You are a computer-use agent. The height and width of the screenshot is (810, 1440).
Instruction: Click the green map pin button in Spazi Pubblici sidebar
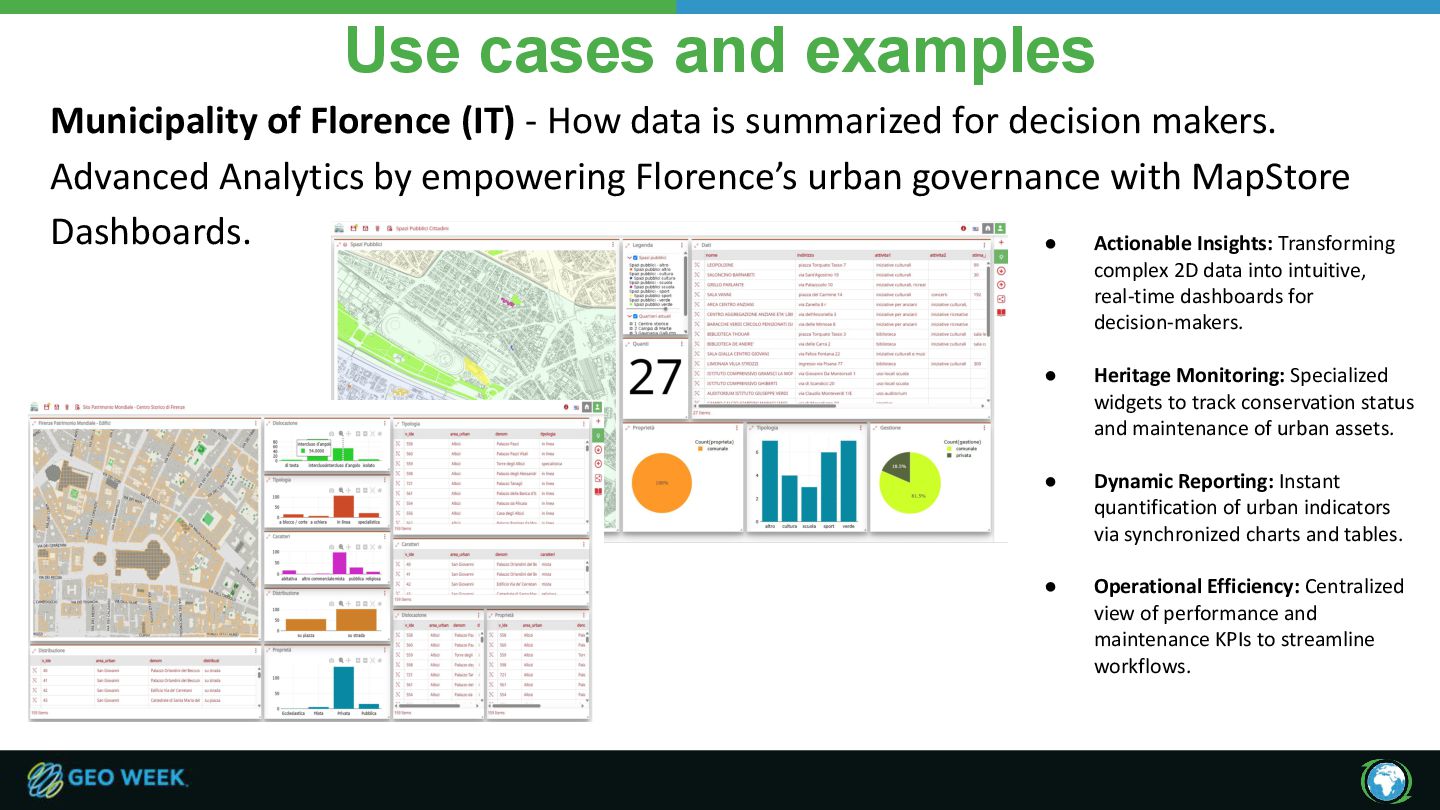coord(1001,257)
